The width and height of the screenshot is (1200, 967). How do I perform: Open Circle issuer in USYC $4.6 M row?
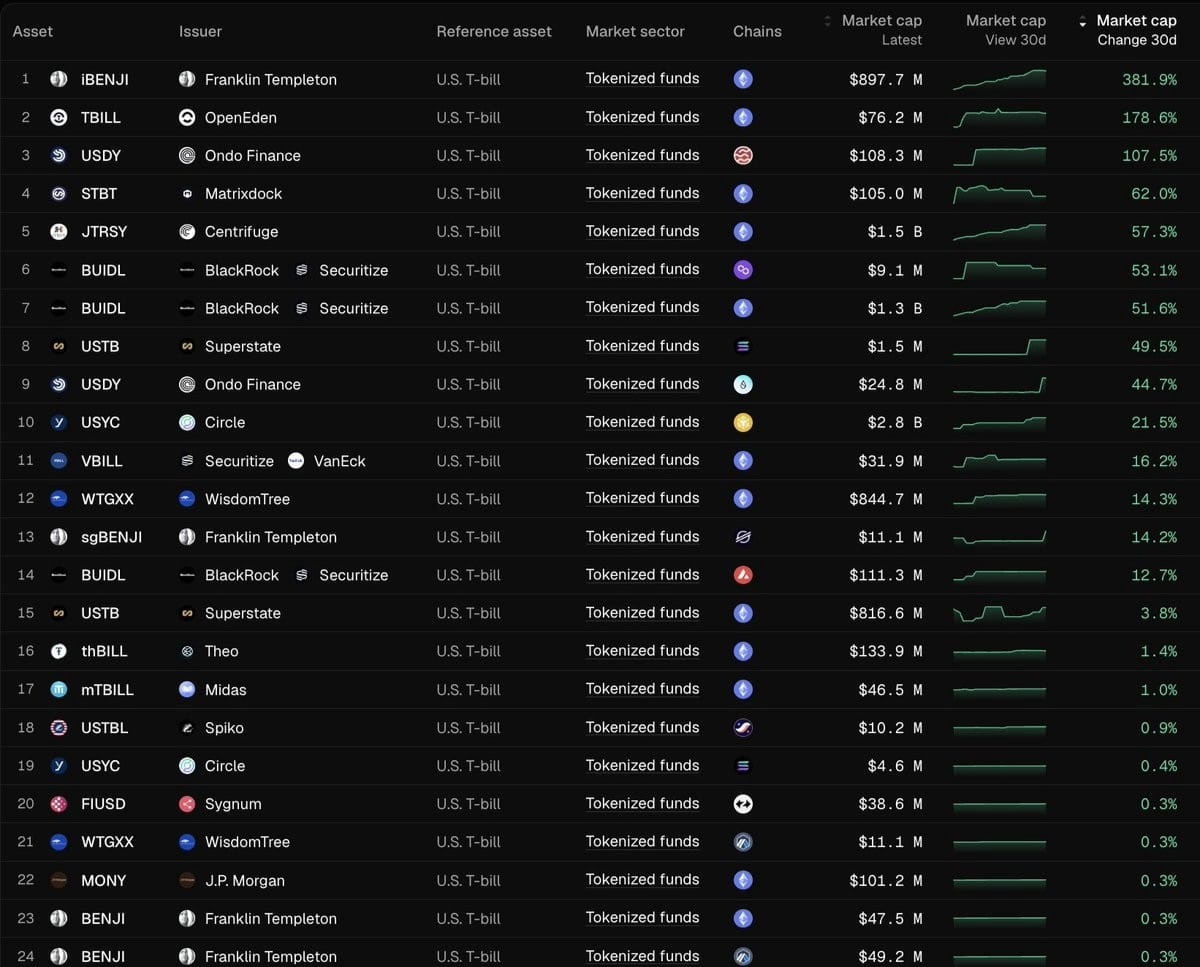225,766
